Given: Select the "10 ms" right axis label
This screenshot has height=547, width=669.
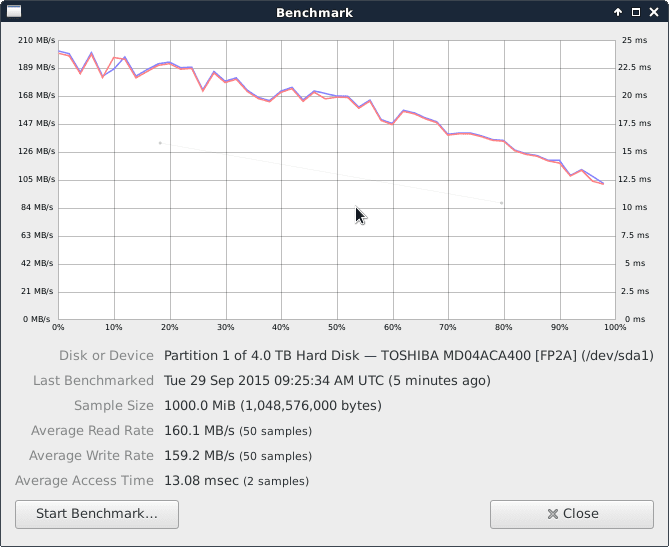Looking at the screenshot, I should [634, 207].
